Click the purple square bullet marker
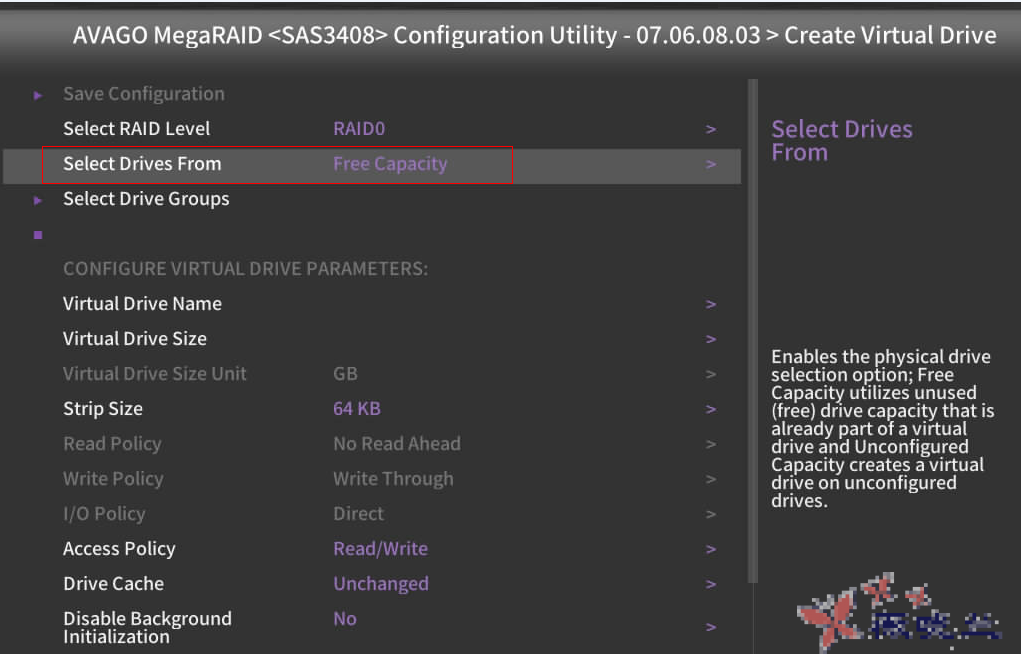1021x654 pixels. [x=38, y=235]
